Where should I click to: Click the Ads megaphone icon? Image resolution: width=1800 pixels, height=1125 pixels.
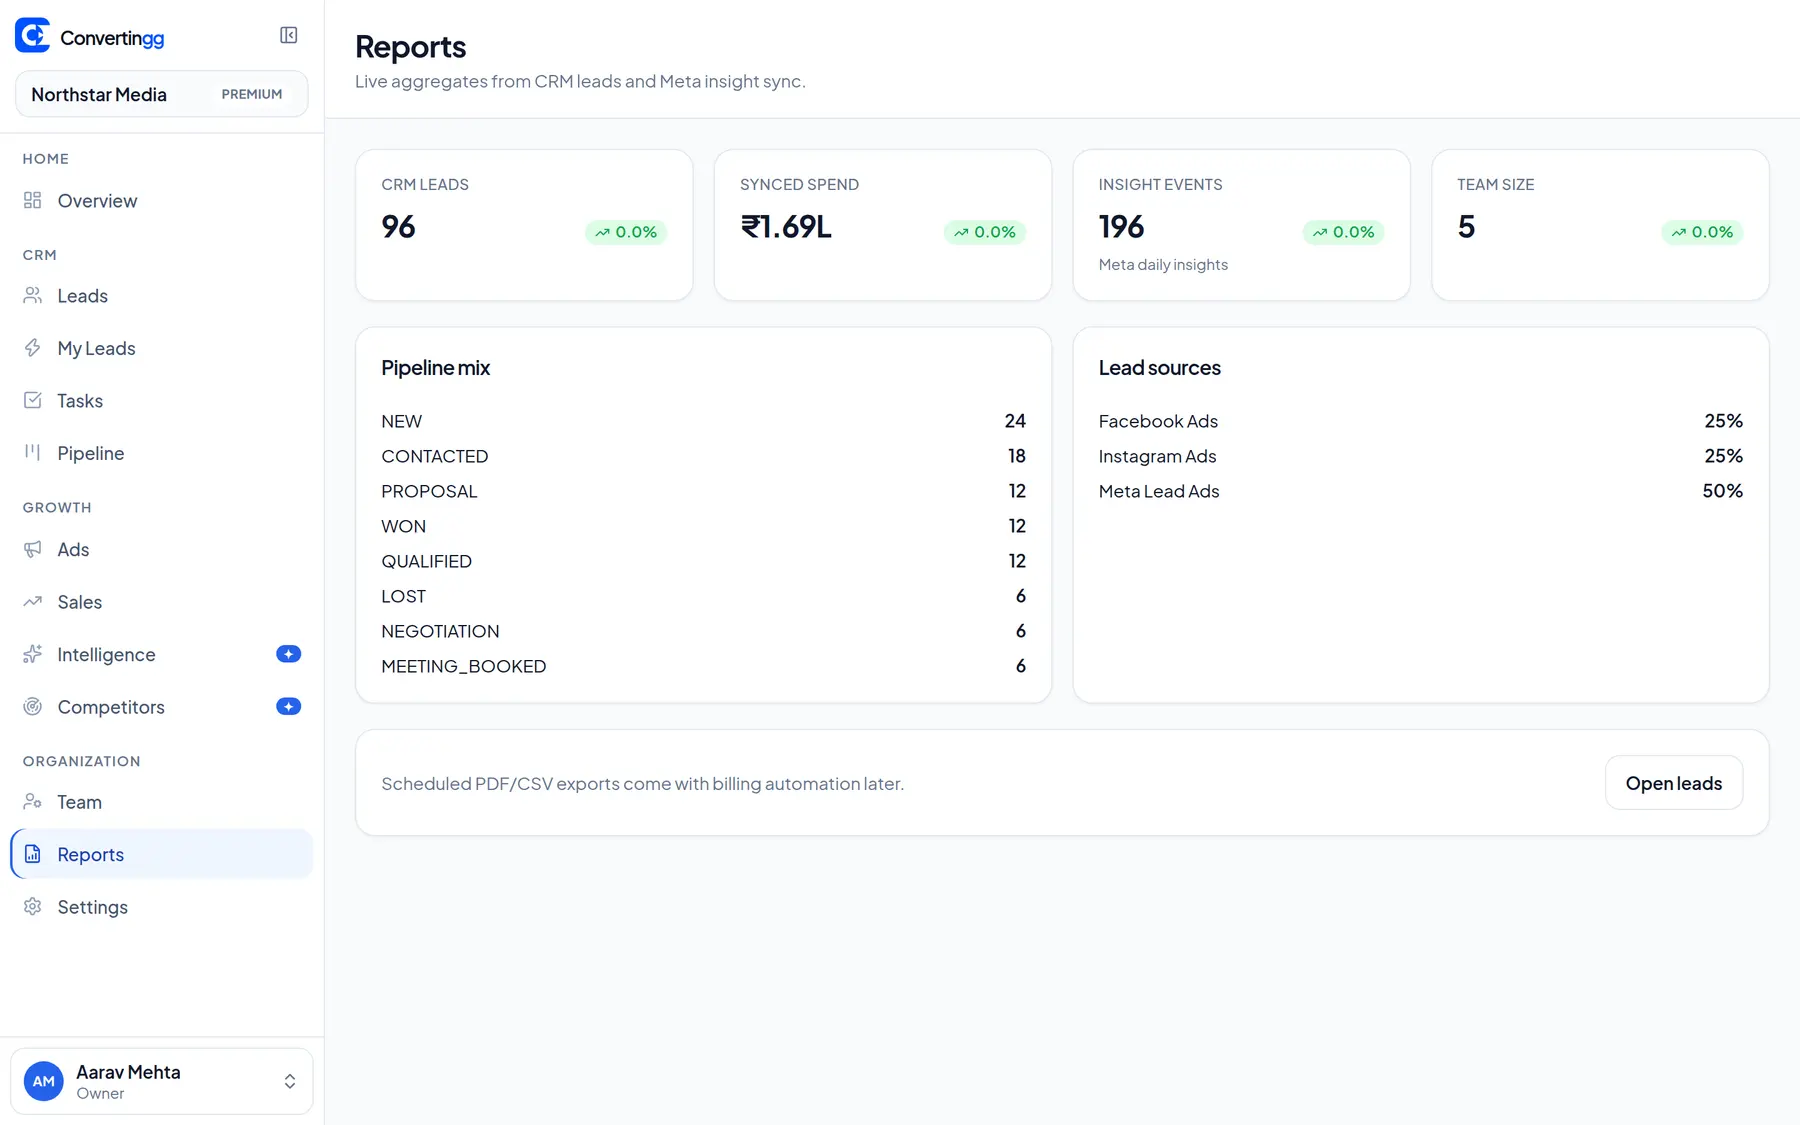[33, 549]
